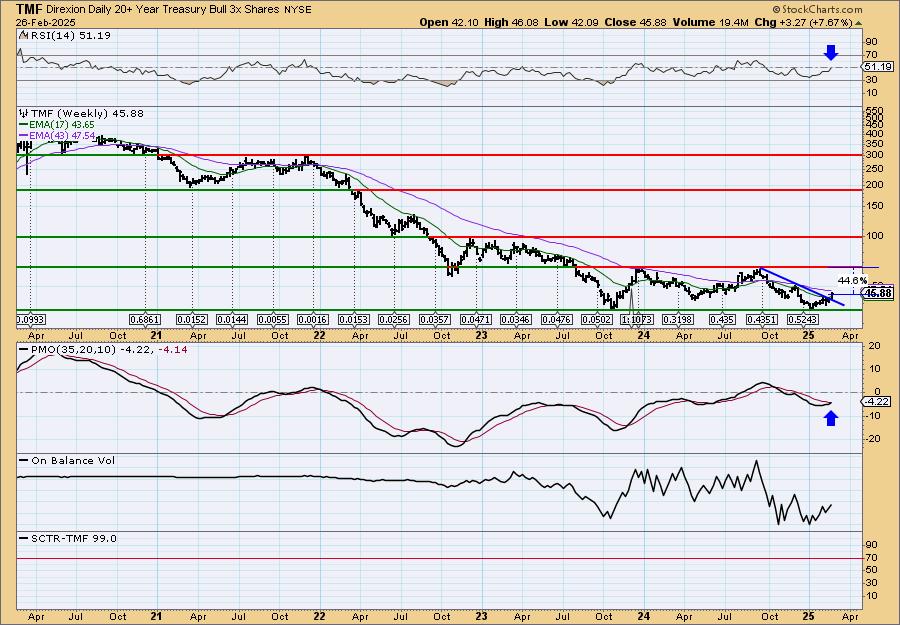Click the 0.0152 distribution box
The height and width of the screenshot is (625, 900).
[192, 319]
